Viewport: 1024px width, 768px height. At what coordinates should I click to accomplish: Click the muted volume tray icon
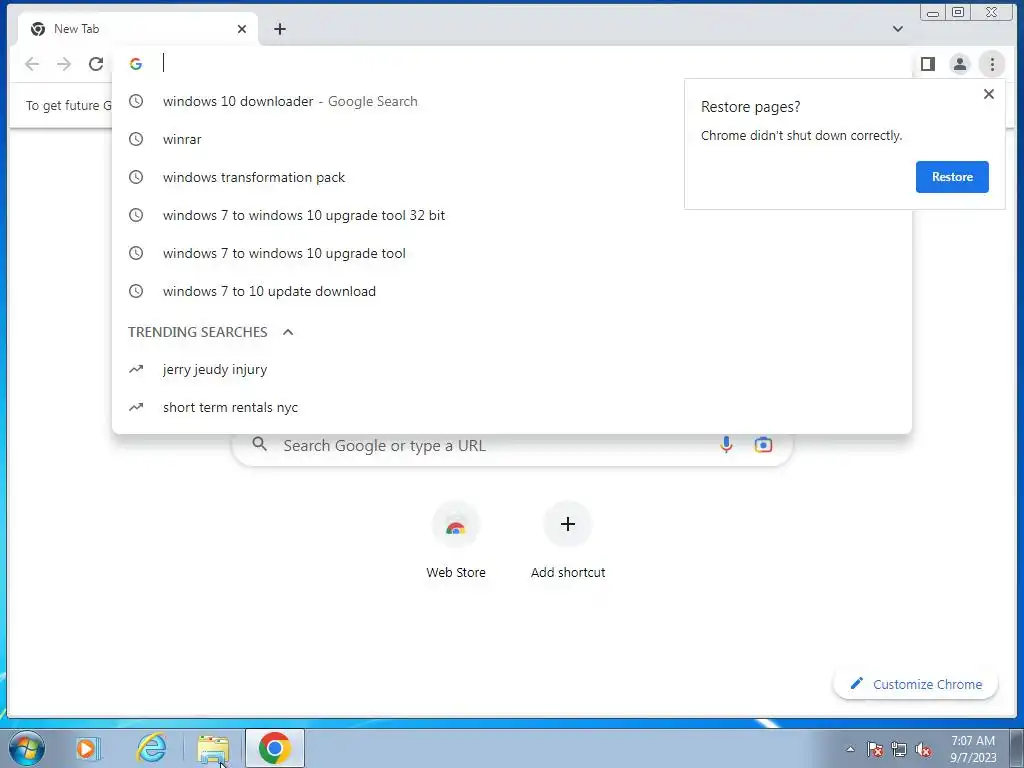point(923,749)
